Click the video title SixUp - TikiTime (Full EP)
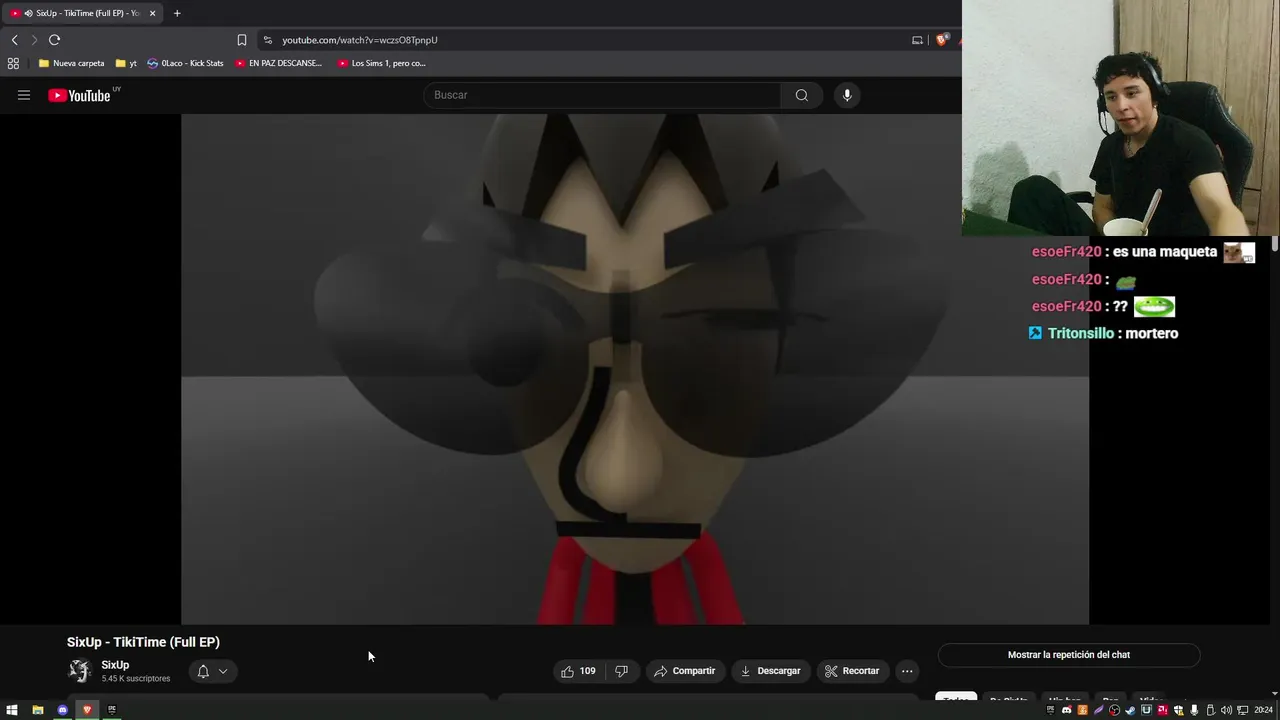 coord(143,642)
